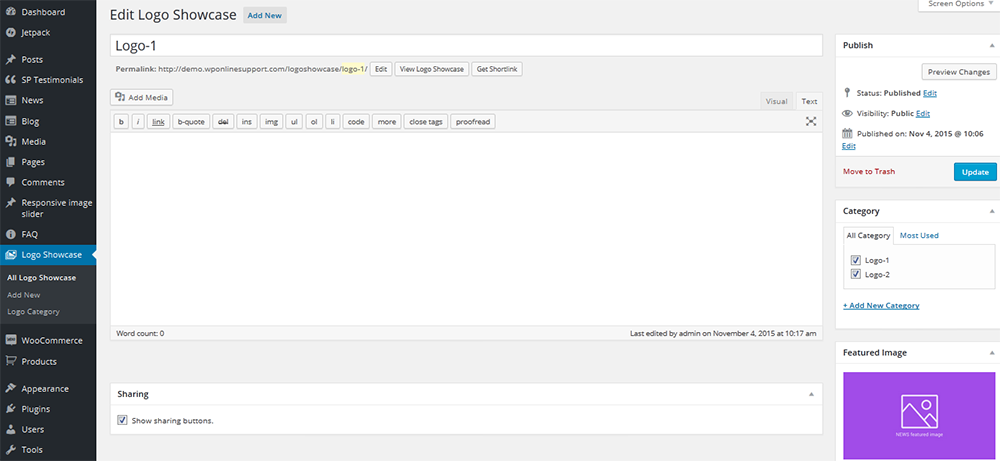Image resolution: width=1000 pixels, height=461 pixels.
Task: Click the Responsive image slider pin icon
Action: pyautogui.click(x=10, y=203)
